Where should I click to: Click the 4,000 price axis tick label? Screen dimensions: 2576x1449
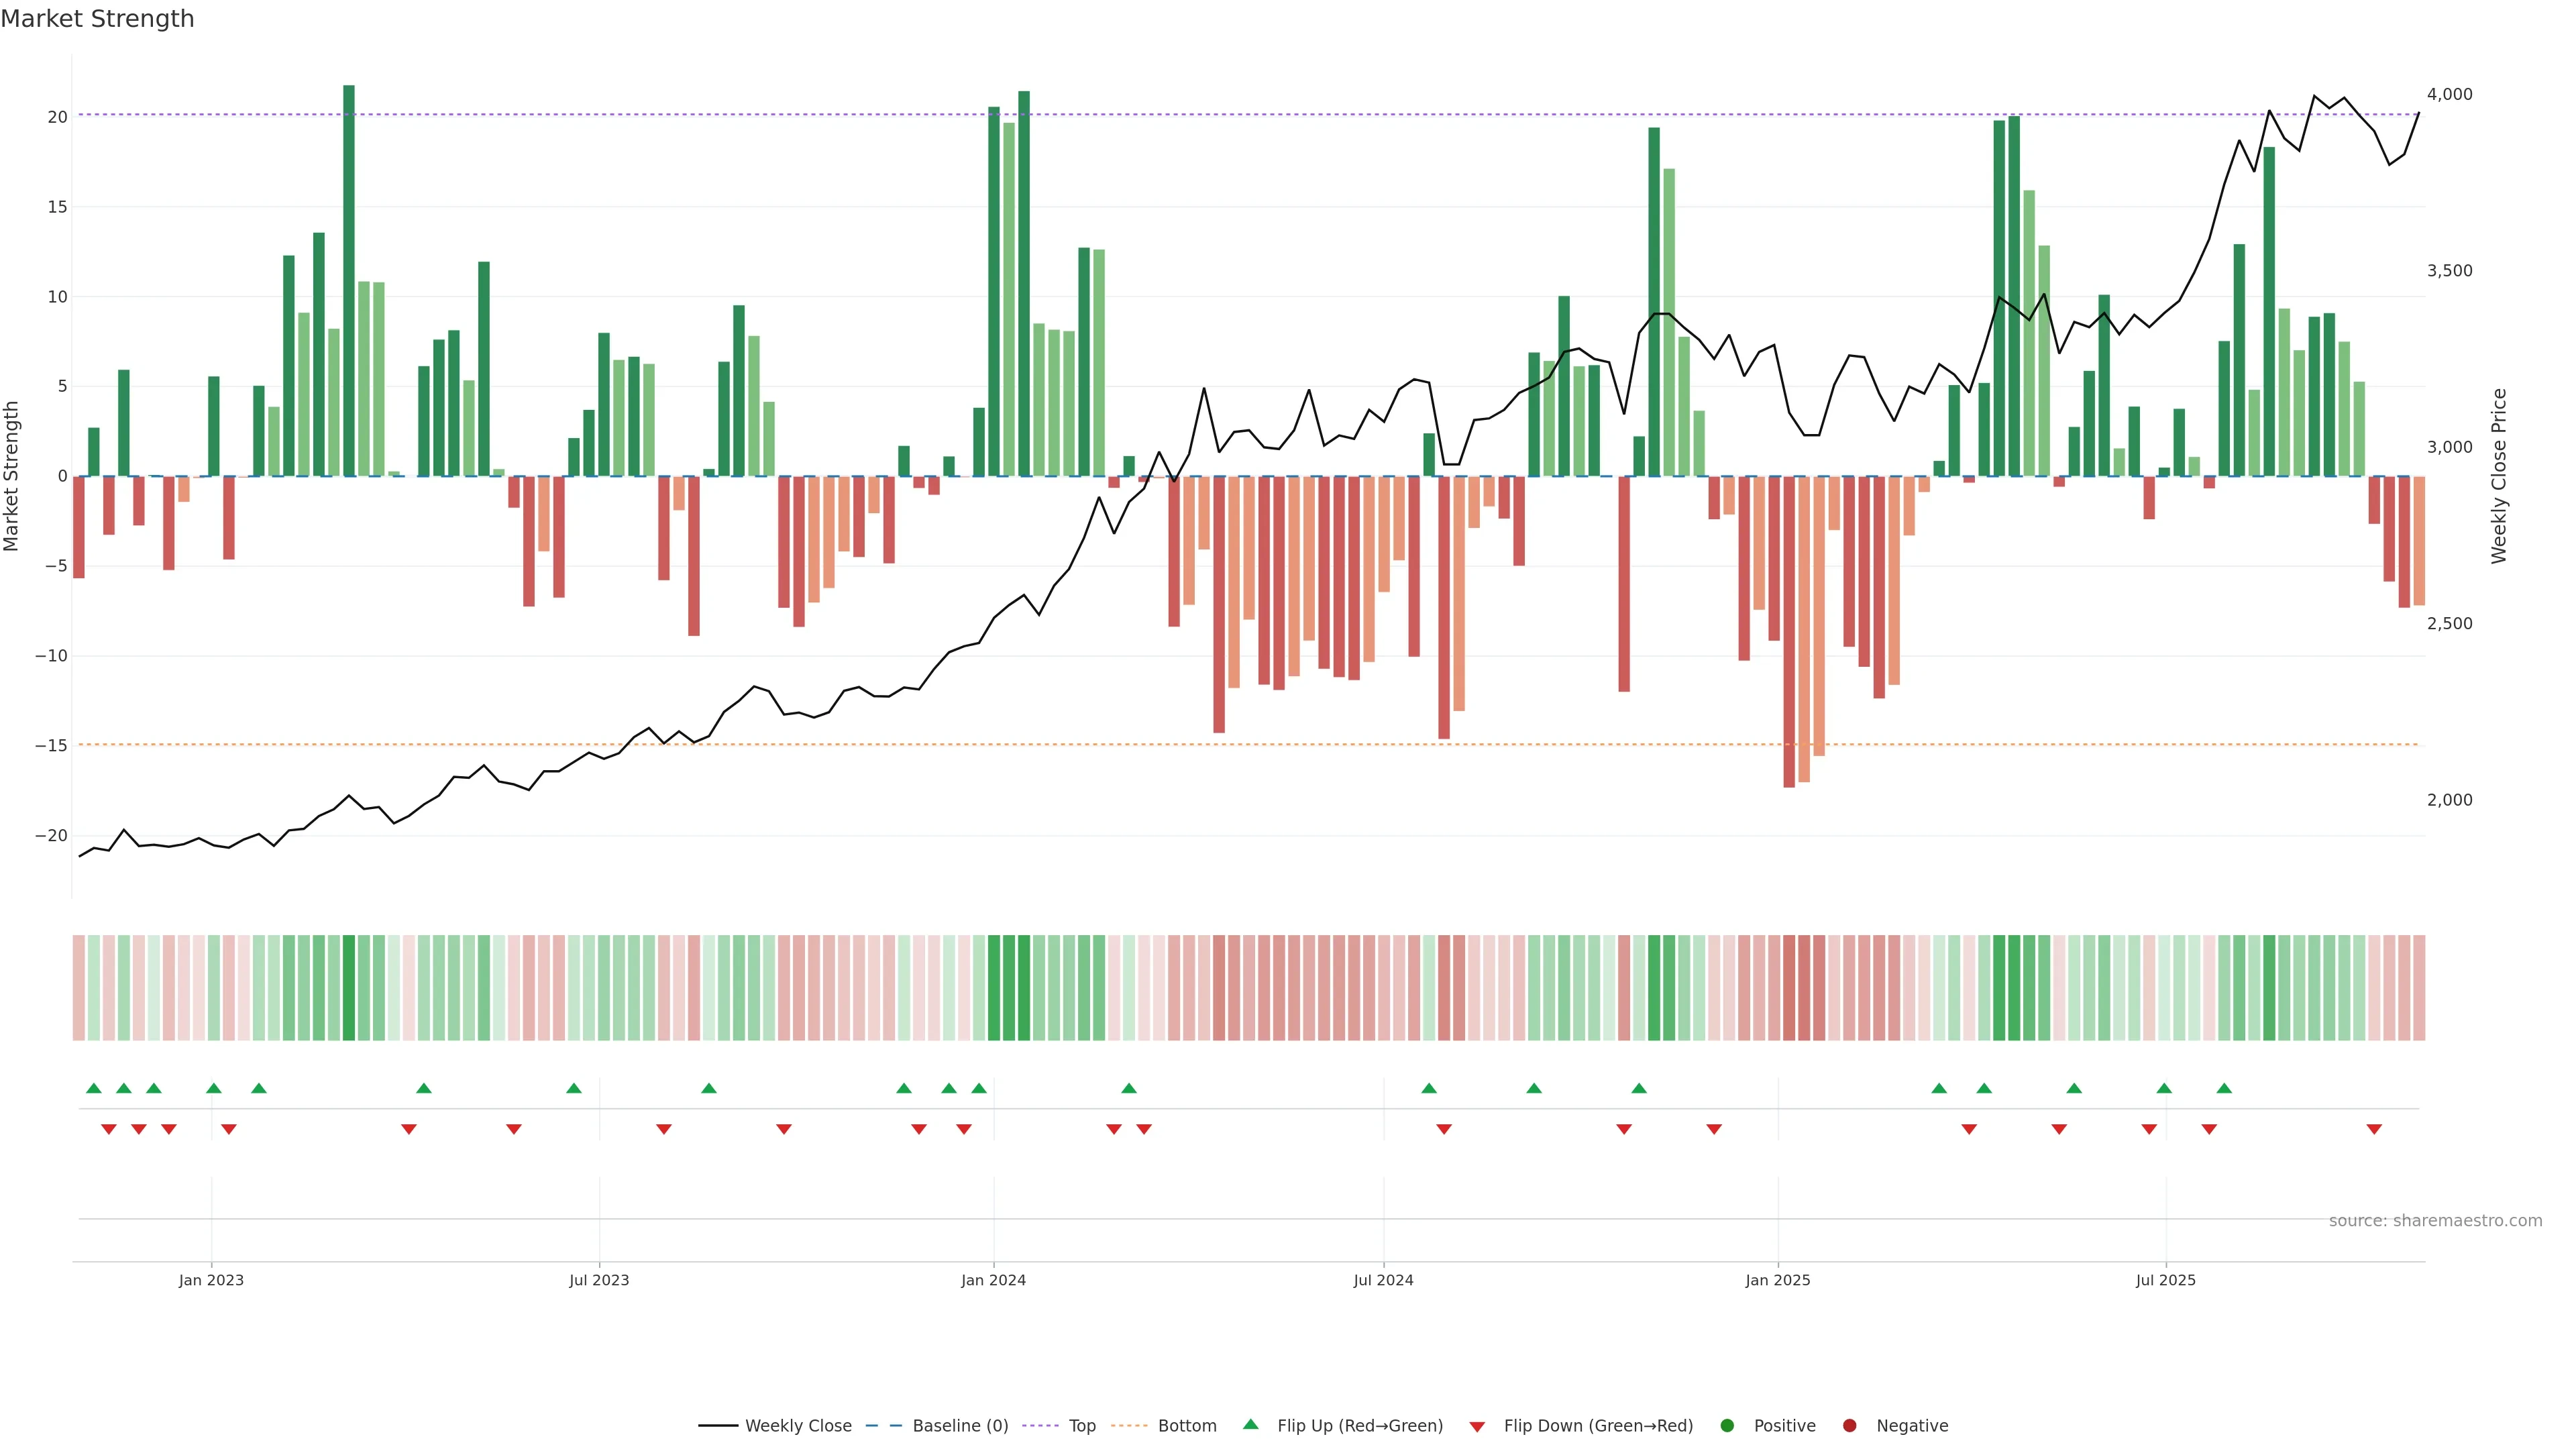click(x=2449, y=94)
